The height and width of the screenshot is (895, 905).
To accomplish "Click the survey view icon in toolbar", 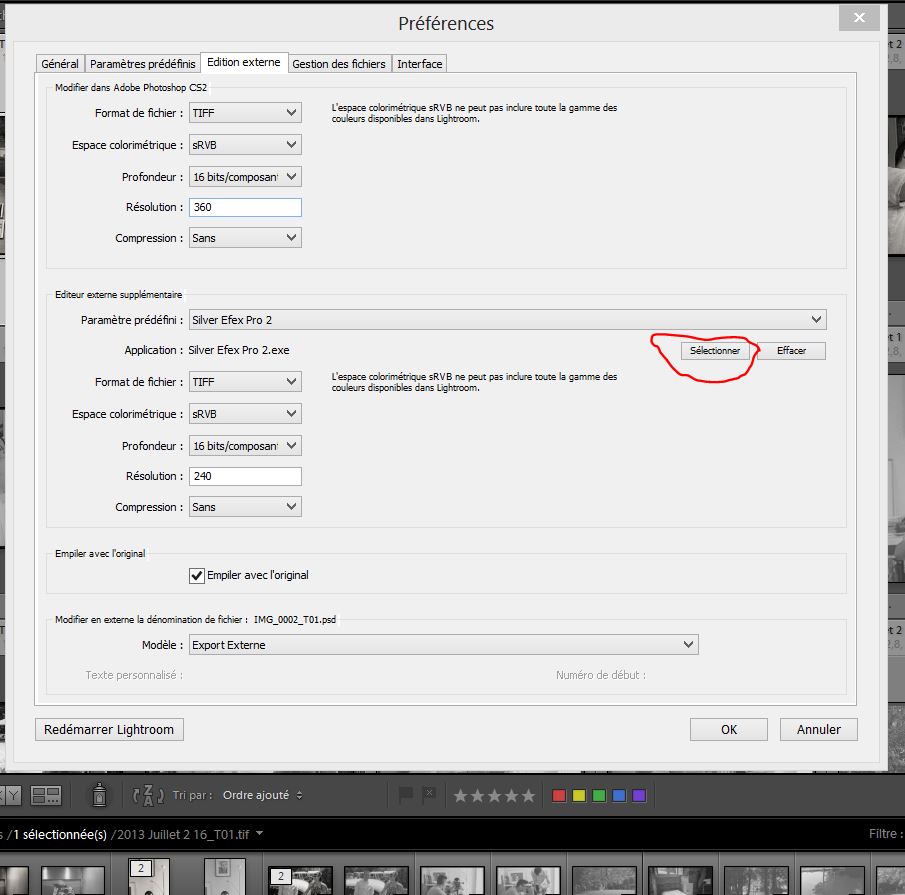I will (x=46, y=795).
